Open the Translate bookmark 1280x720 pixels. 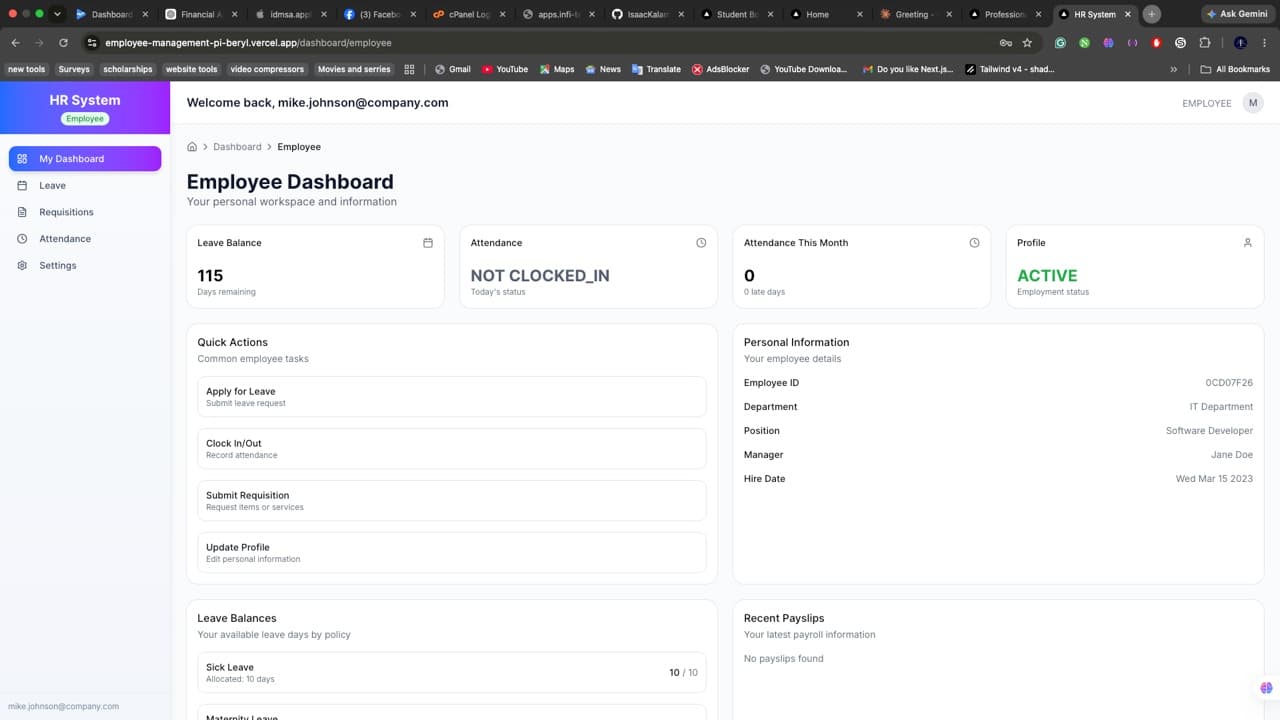656,69
